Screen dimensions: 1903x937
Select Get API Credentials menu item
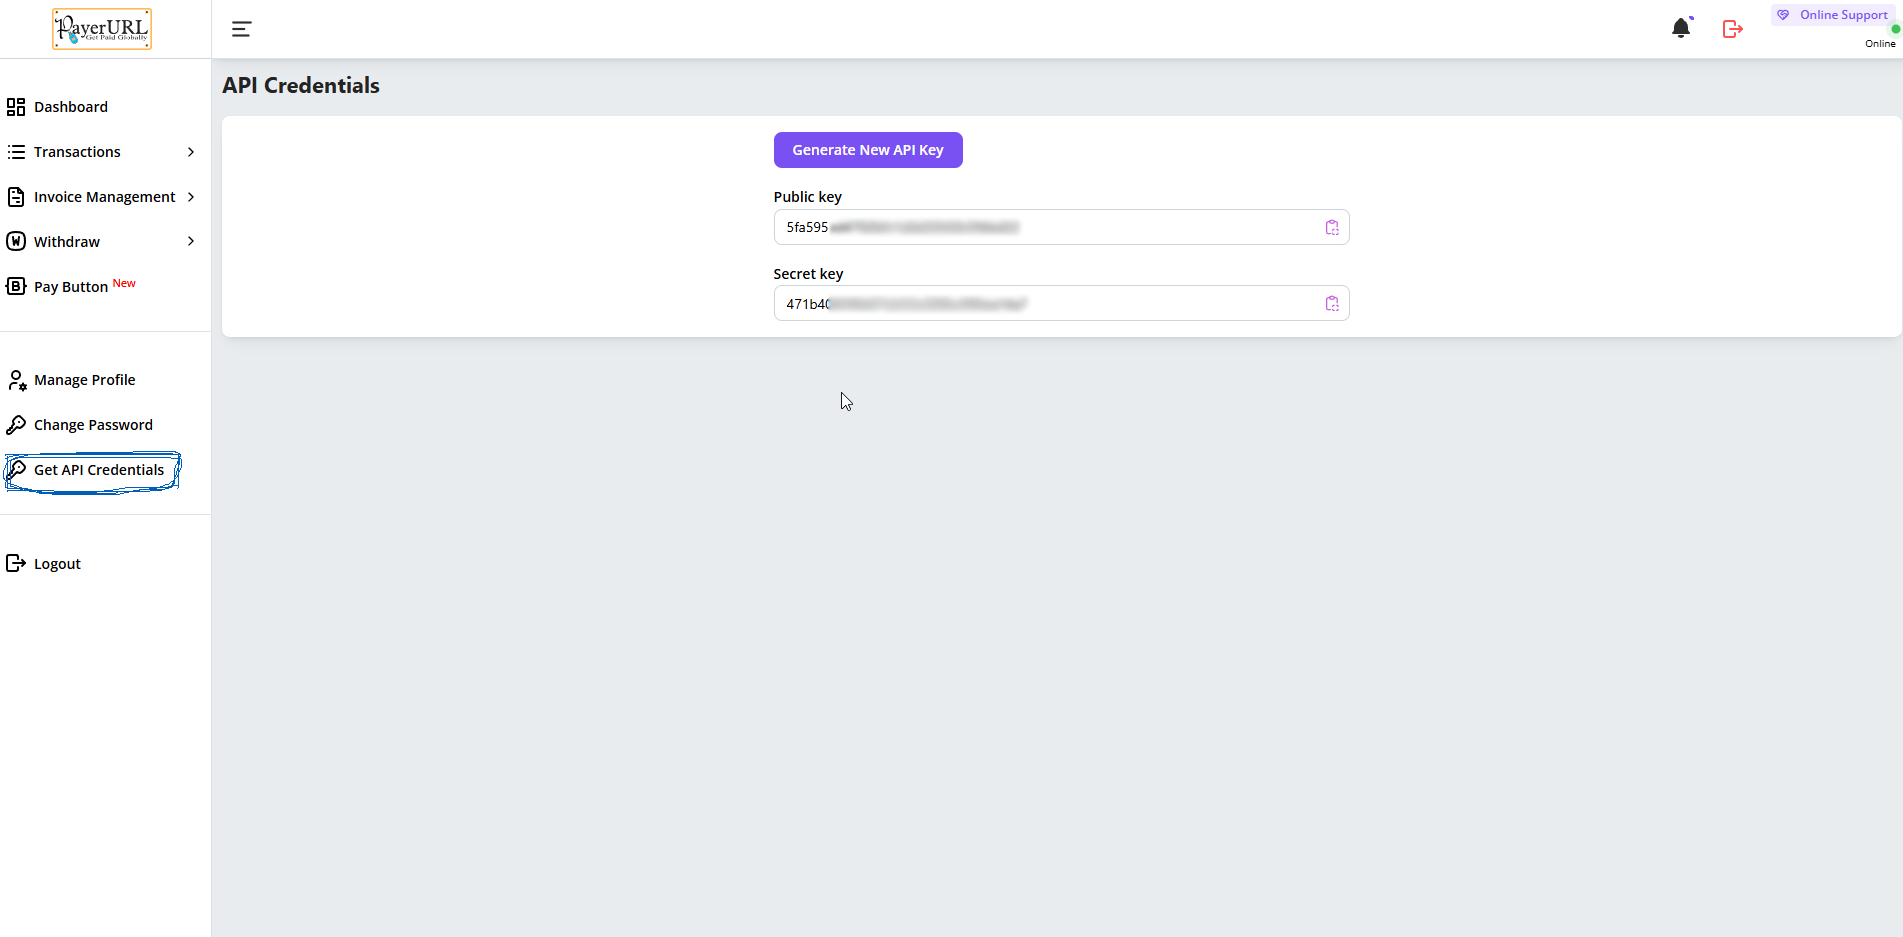[x=98, y=470]
